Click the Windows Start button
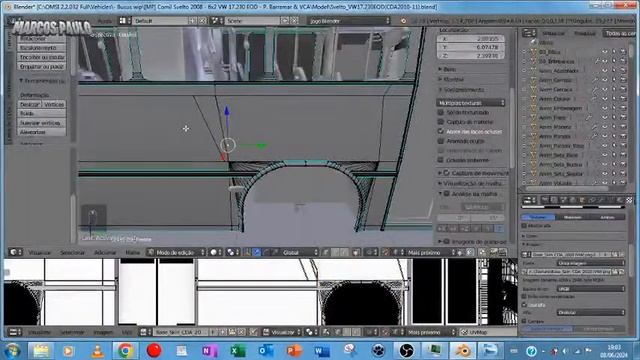The width and height of the screenshot is (640, 360). (x=12, y=350)
